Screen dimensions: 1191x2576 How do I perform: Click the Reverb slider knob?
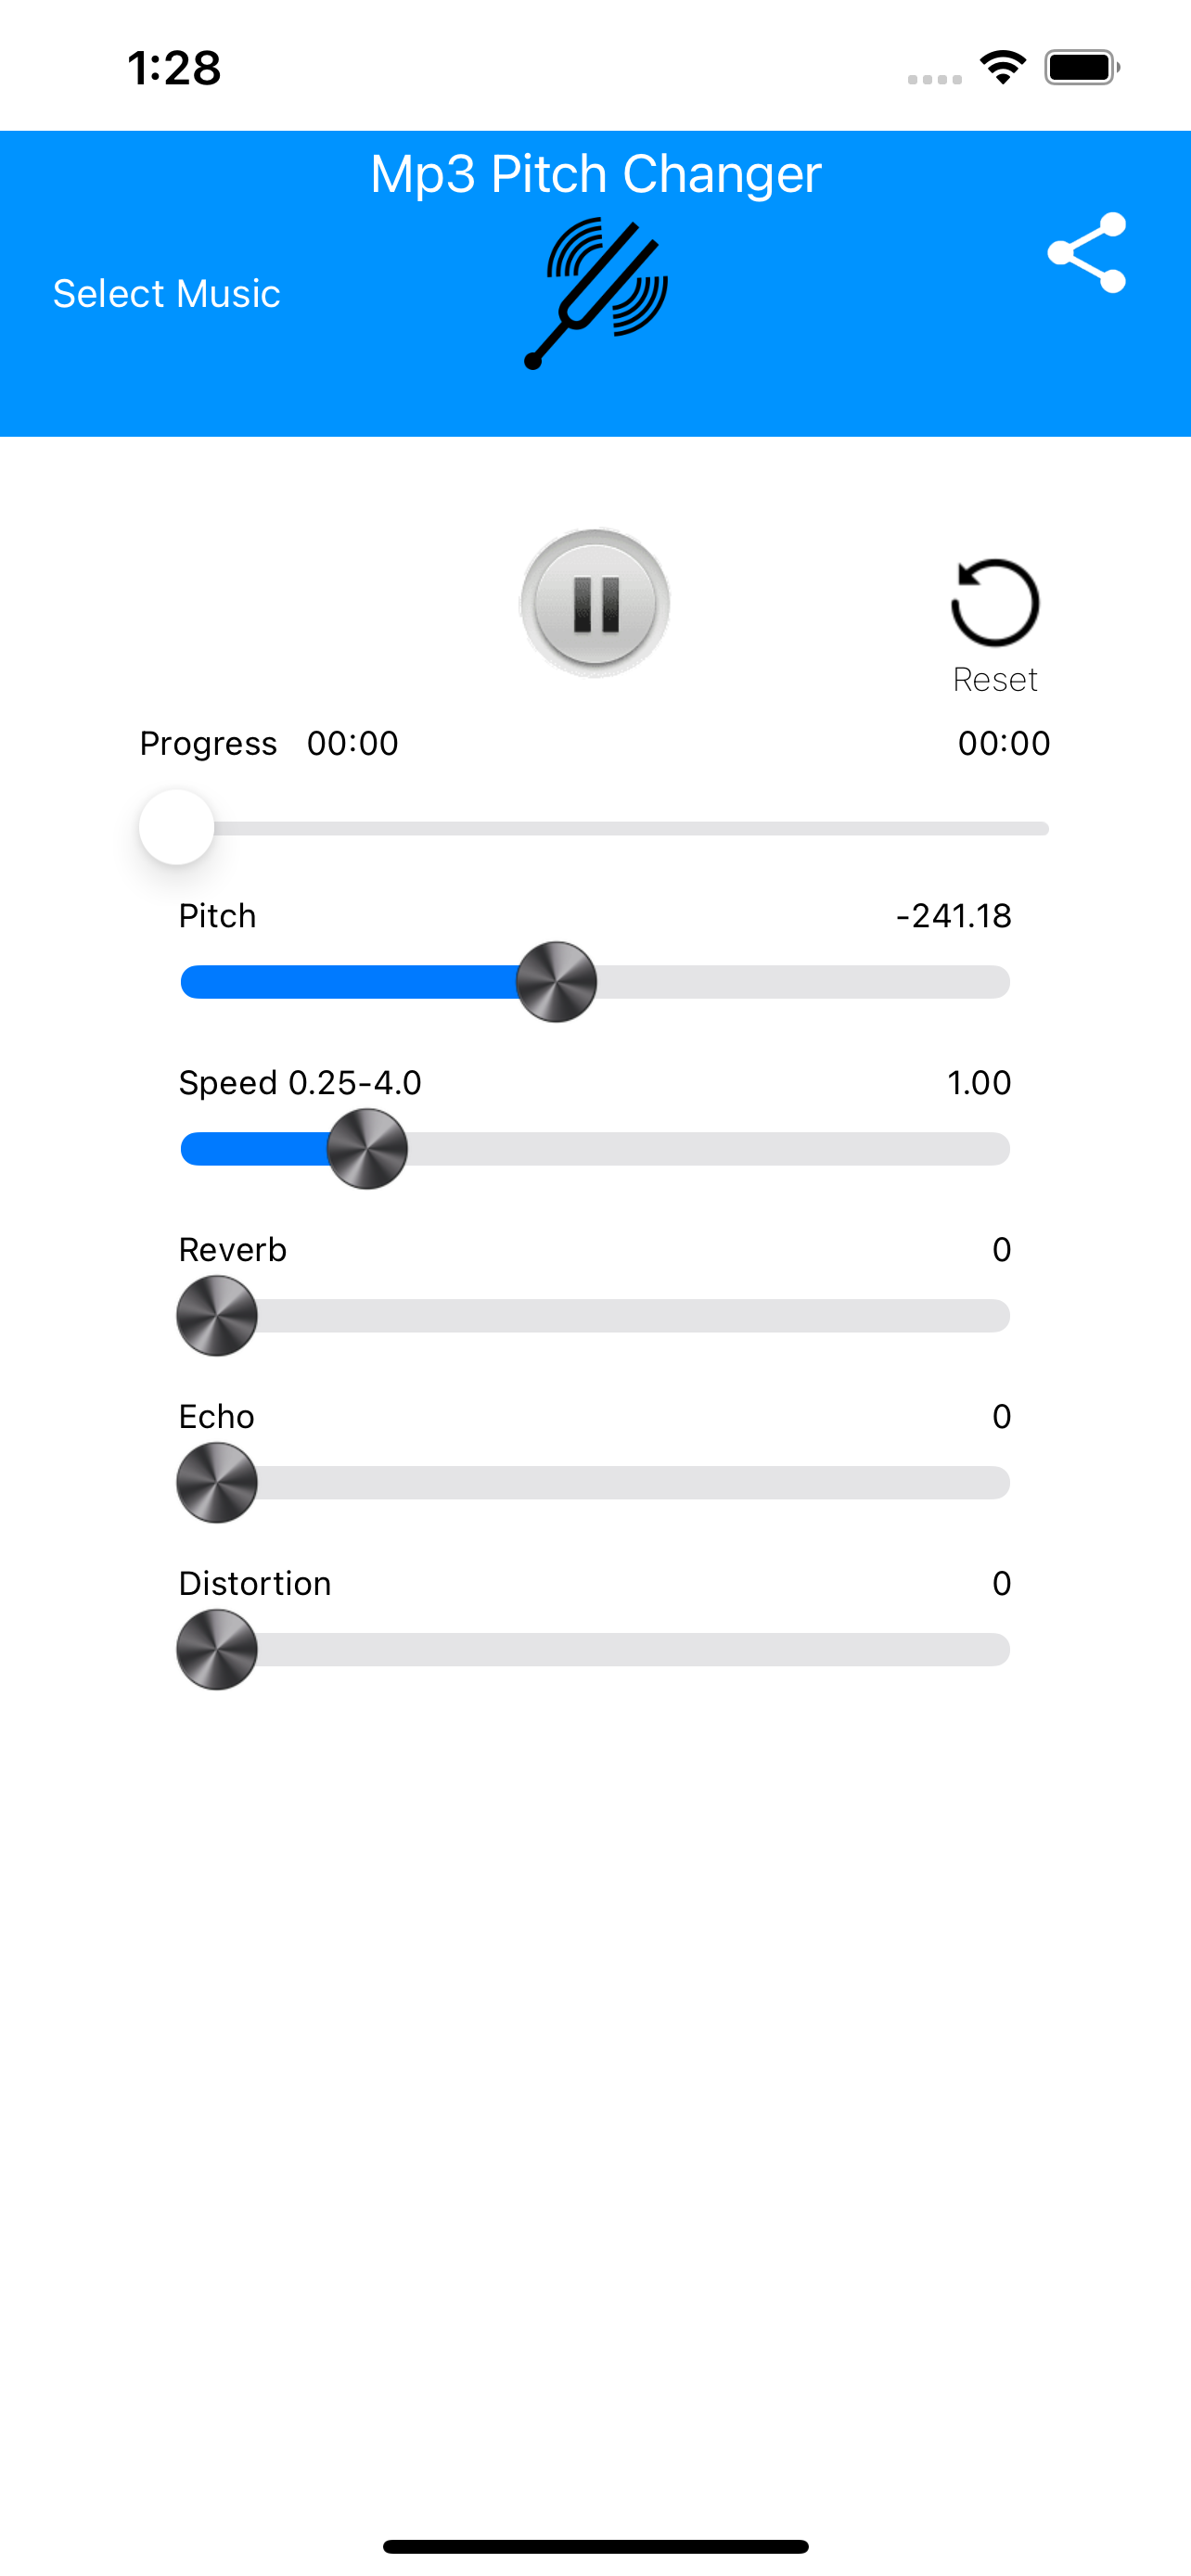tap(217, 1316)
